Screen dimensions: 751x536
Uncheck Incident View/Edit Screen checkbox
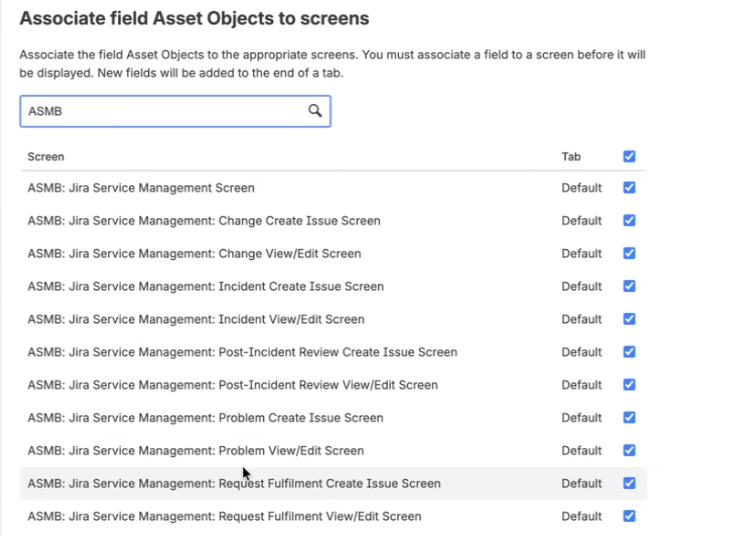[x=629, y=319]
